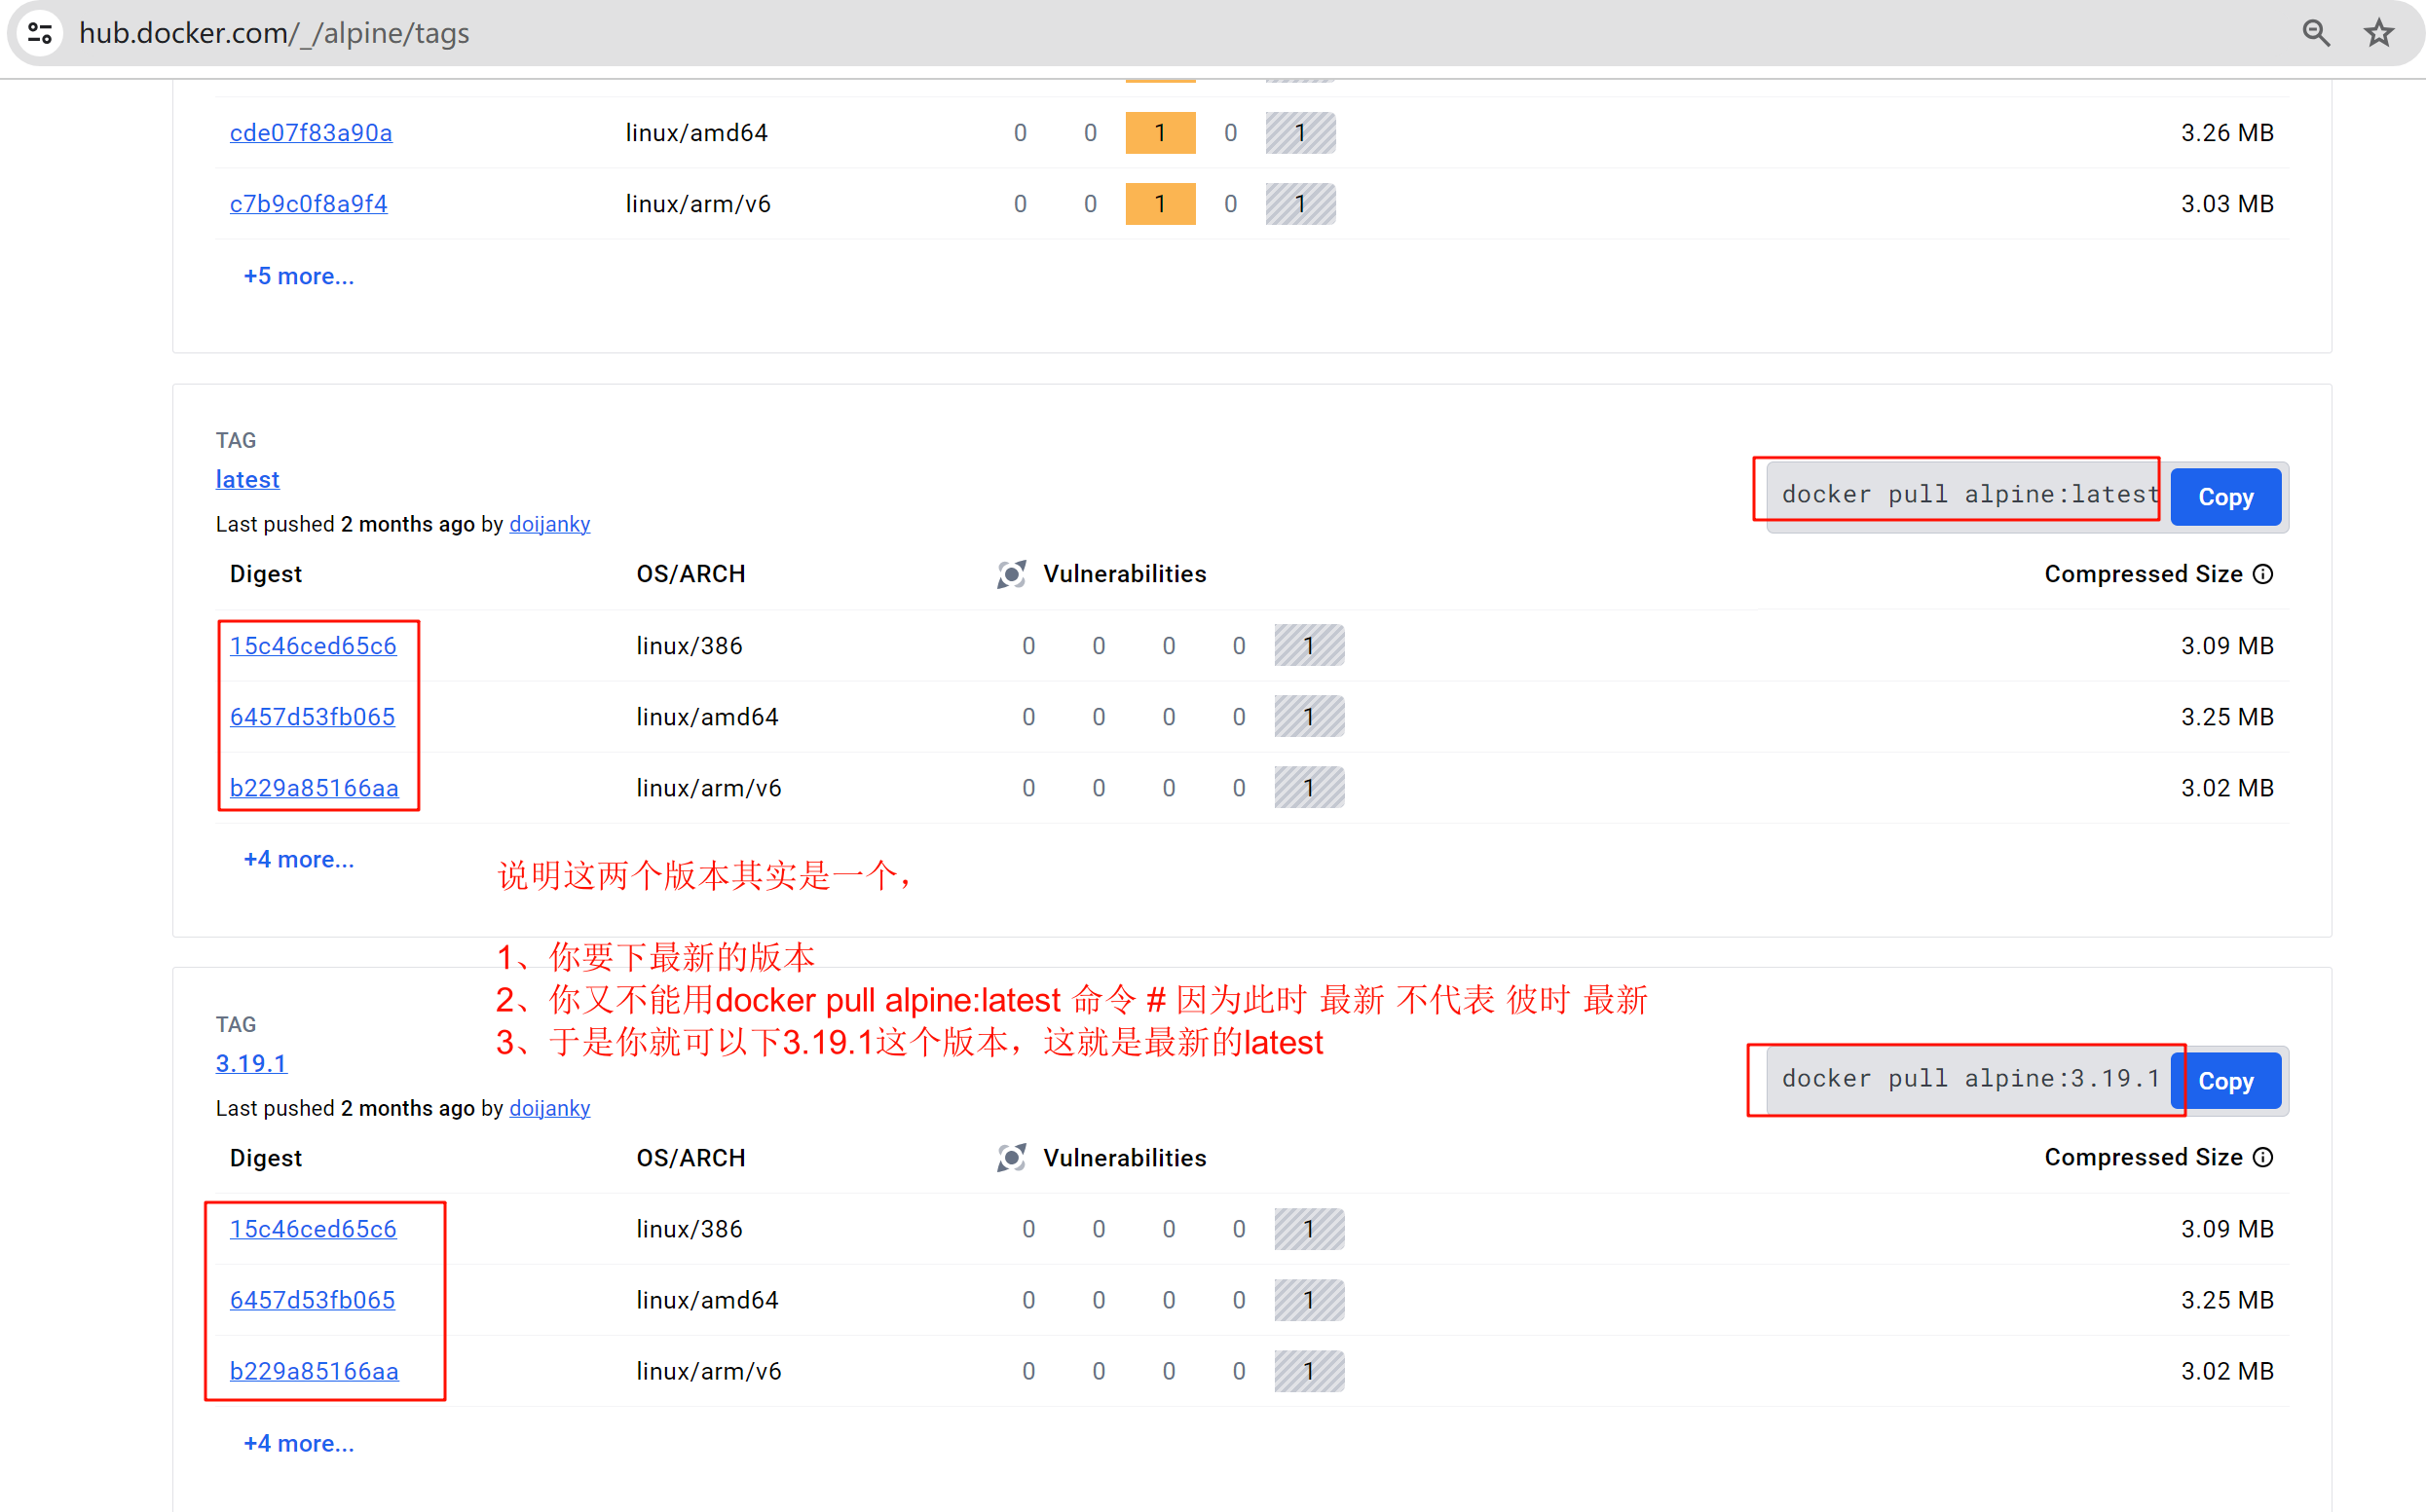The image size is (2426, 1512).
Task: Open the 3.19.1 tag link
Action: (251, 1063)
